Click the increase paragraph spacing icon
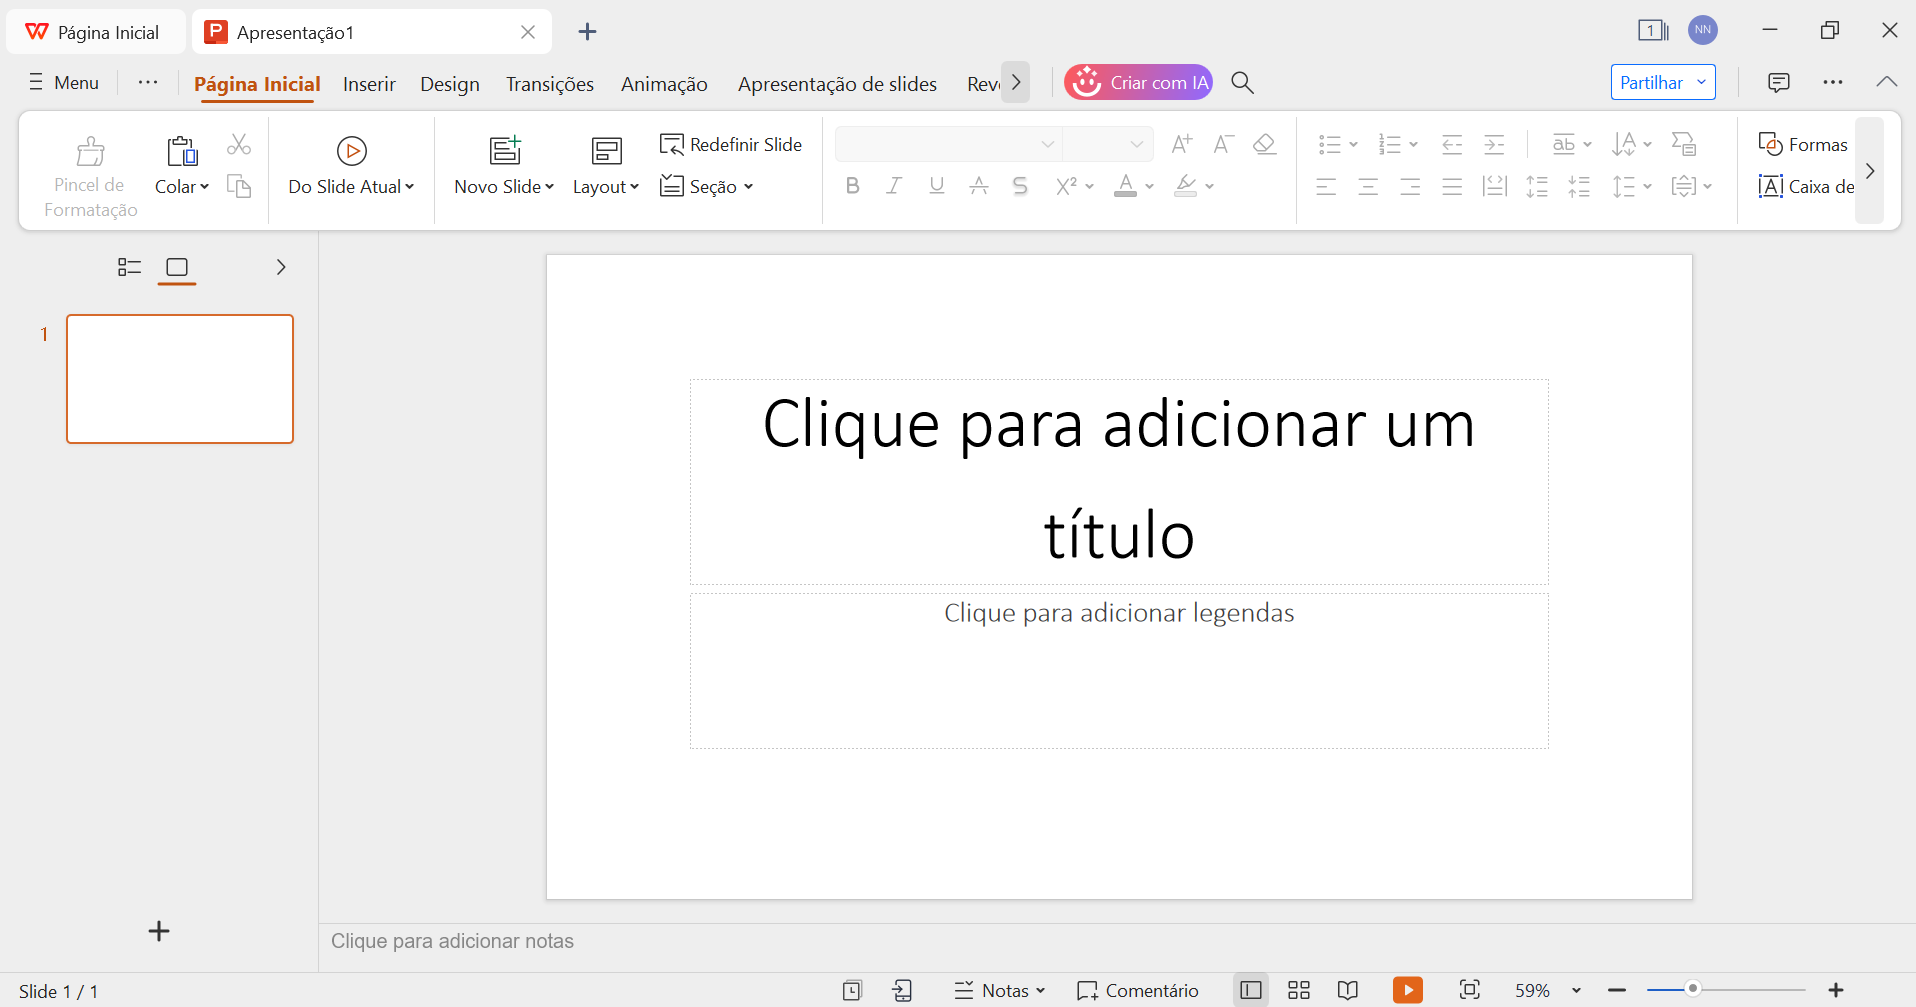 (x=1537, y=186)
